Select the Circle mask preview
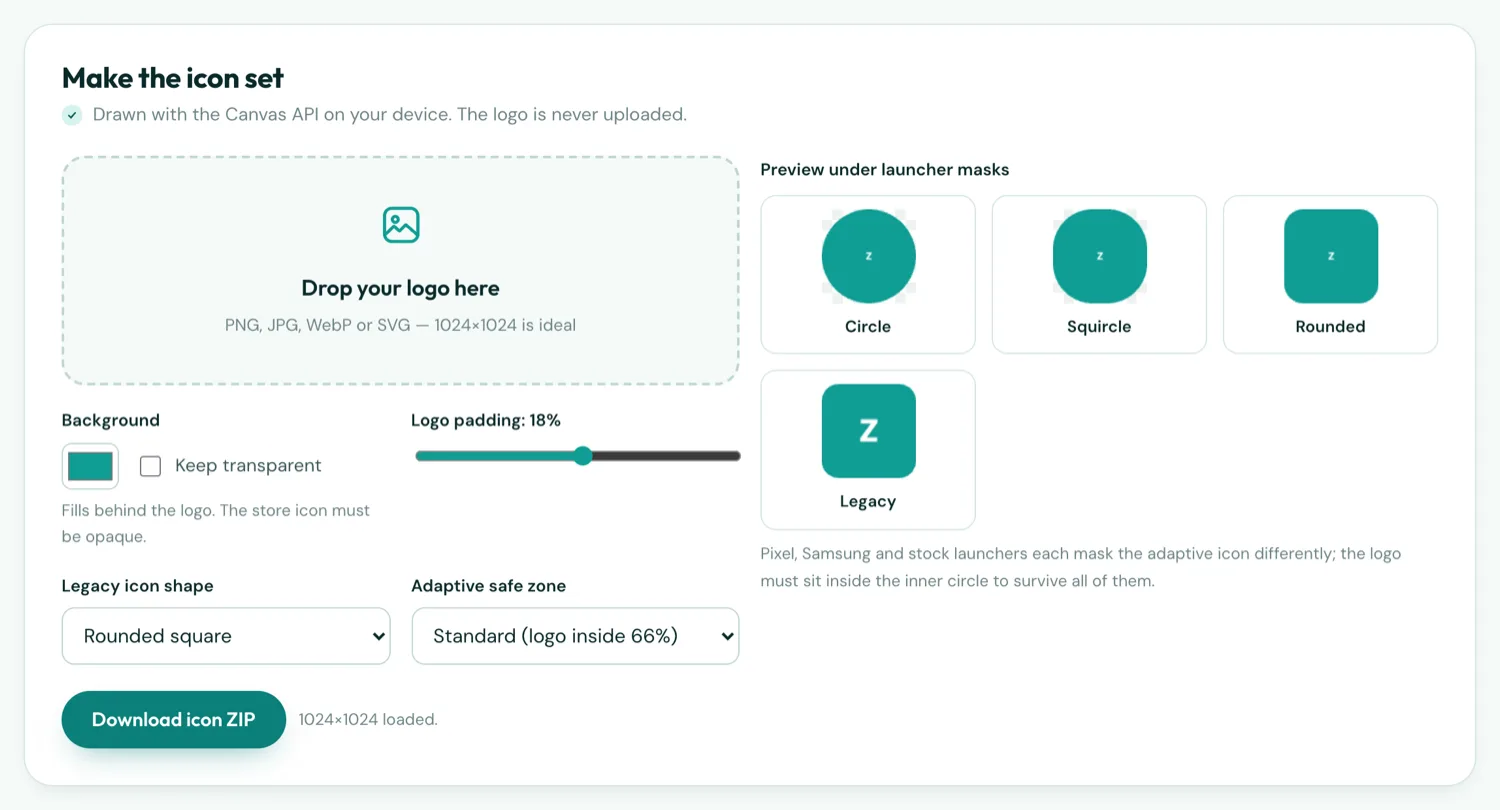1500x810 pixels. pos(868,274)
